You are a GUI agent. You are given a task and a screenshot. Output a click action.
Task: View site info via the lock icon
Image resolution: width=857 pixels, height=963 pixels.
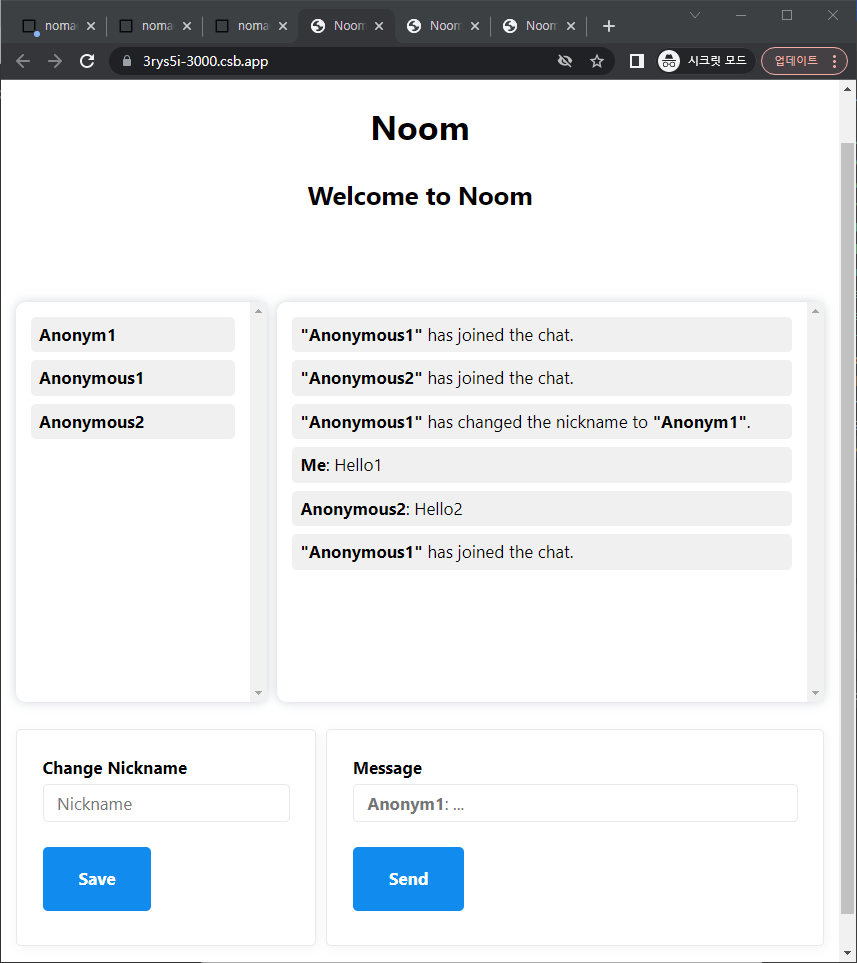[126, 61]
